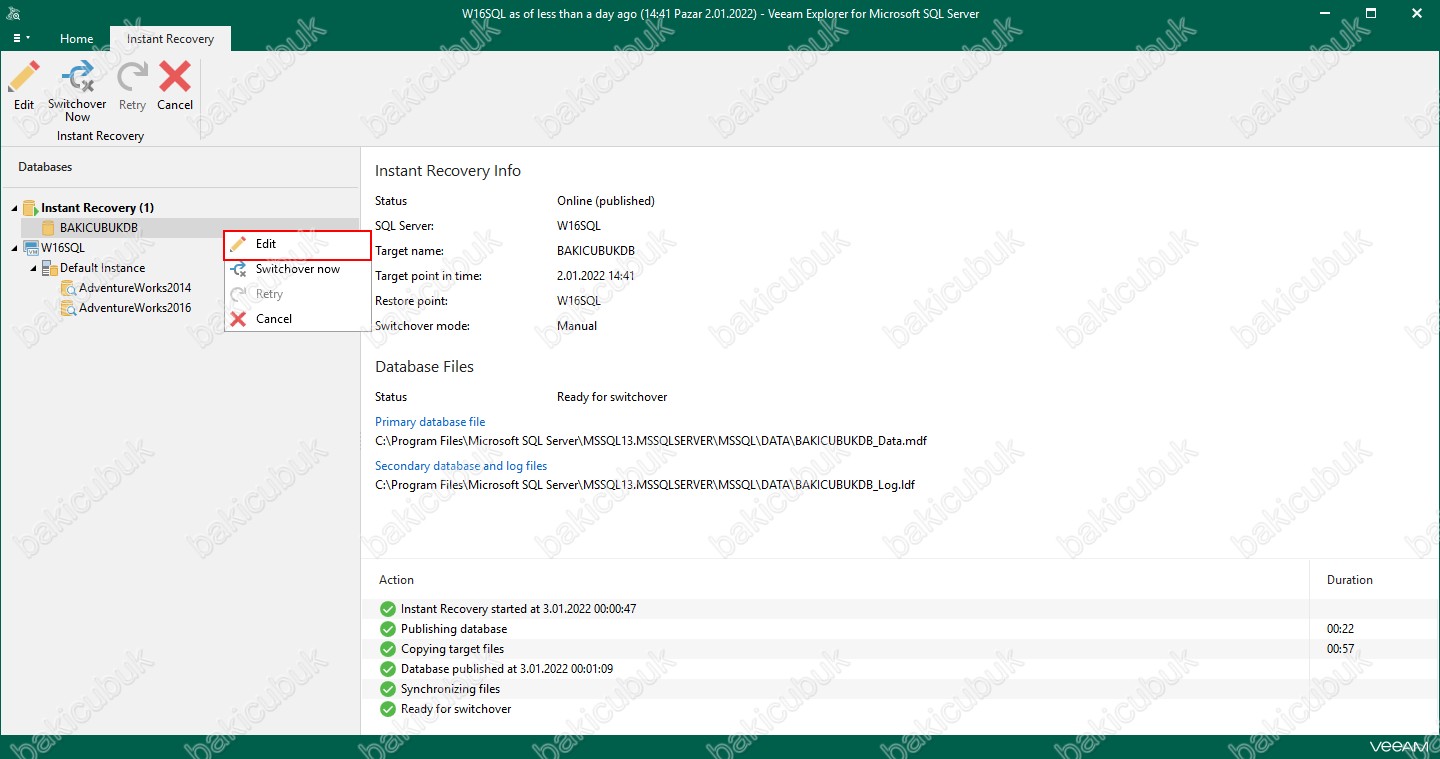Select the BAKICUBUKDB database icon
Image resolution: width=1440 pixels, height=759 pixels.
(48, 228)
